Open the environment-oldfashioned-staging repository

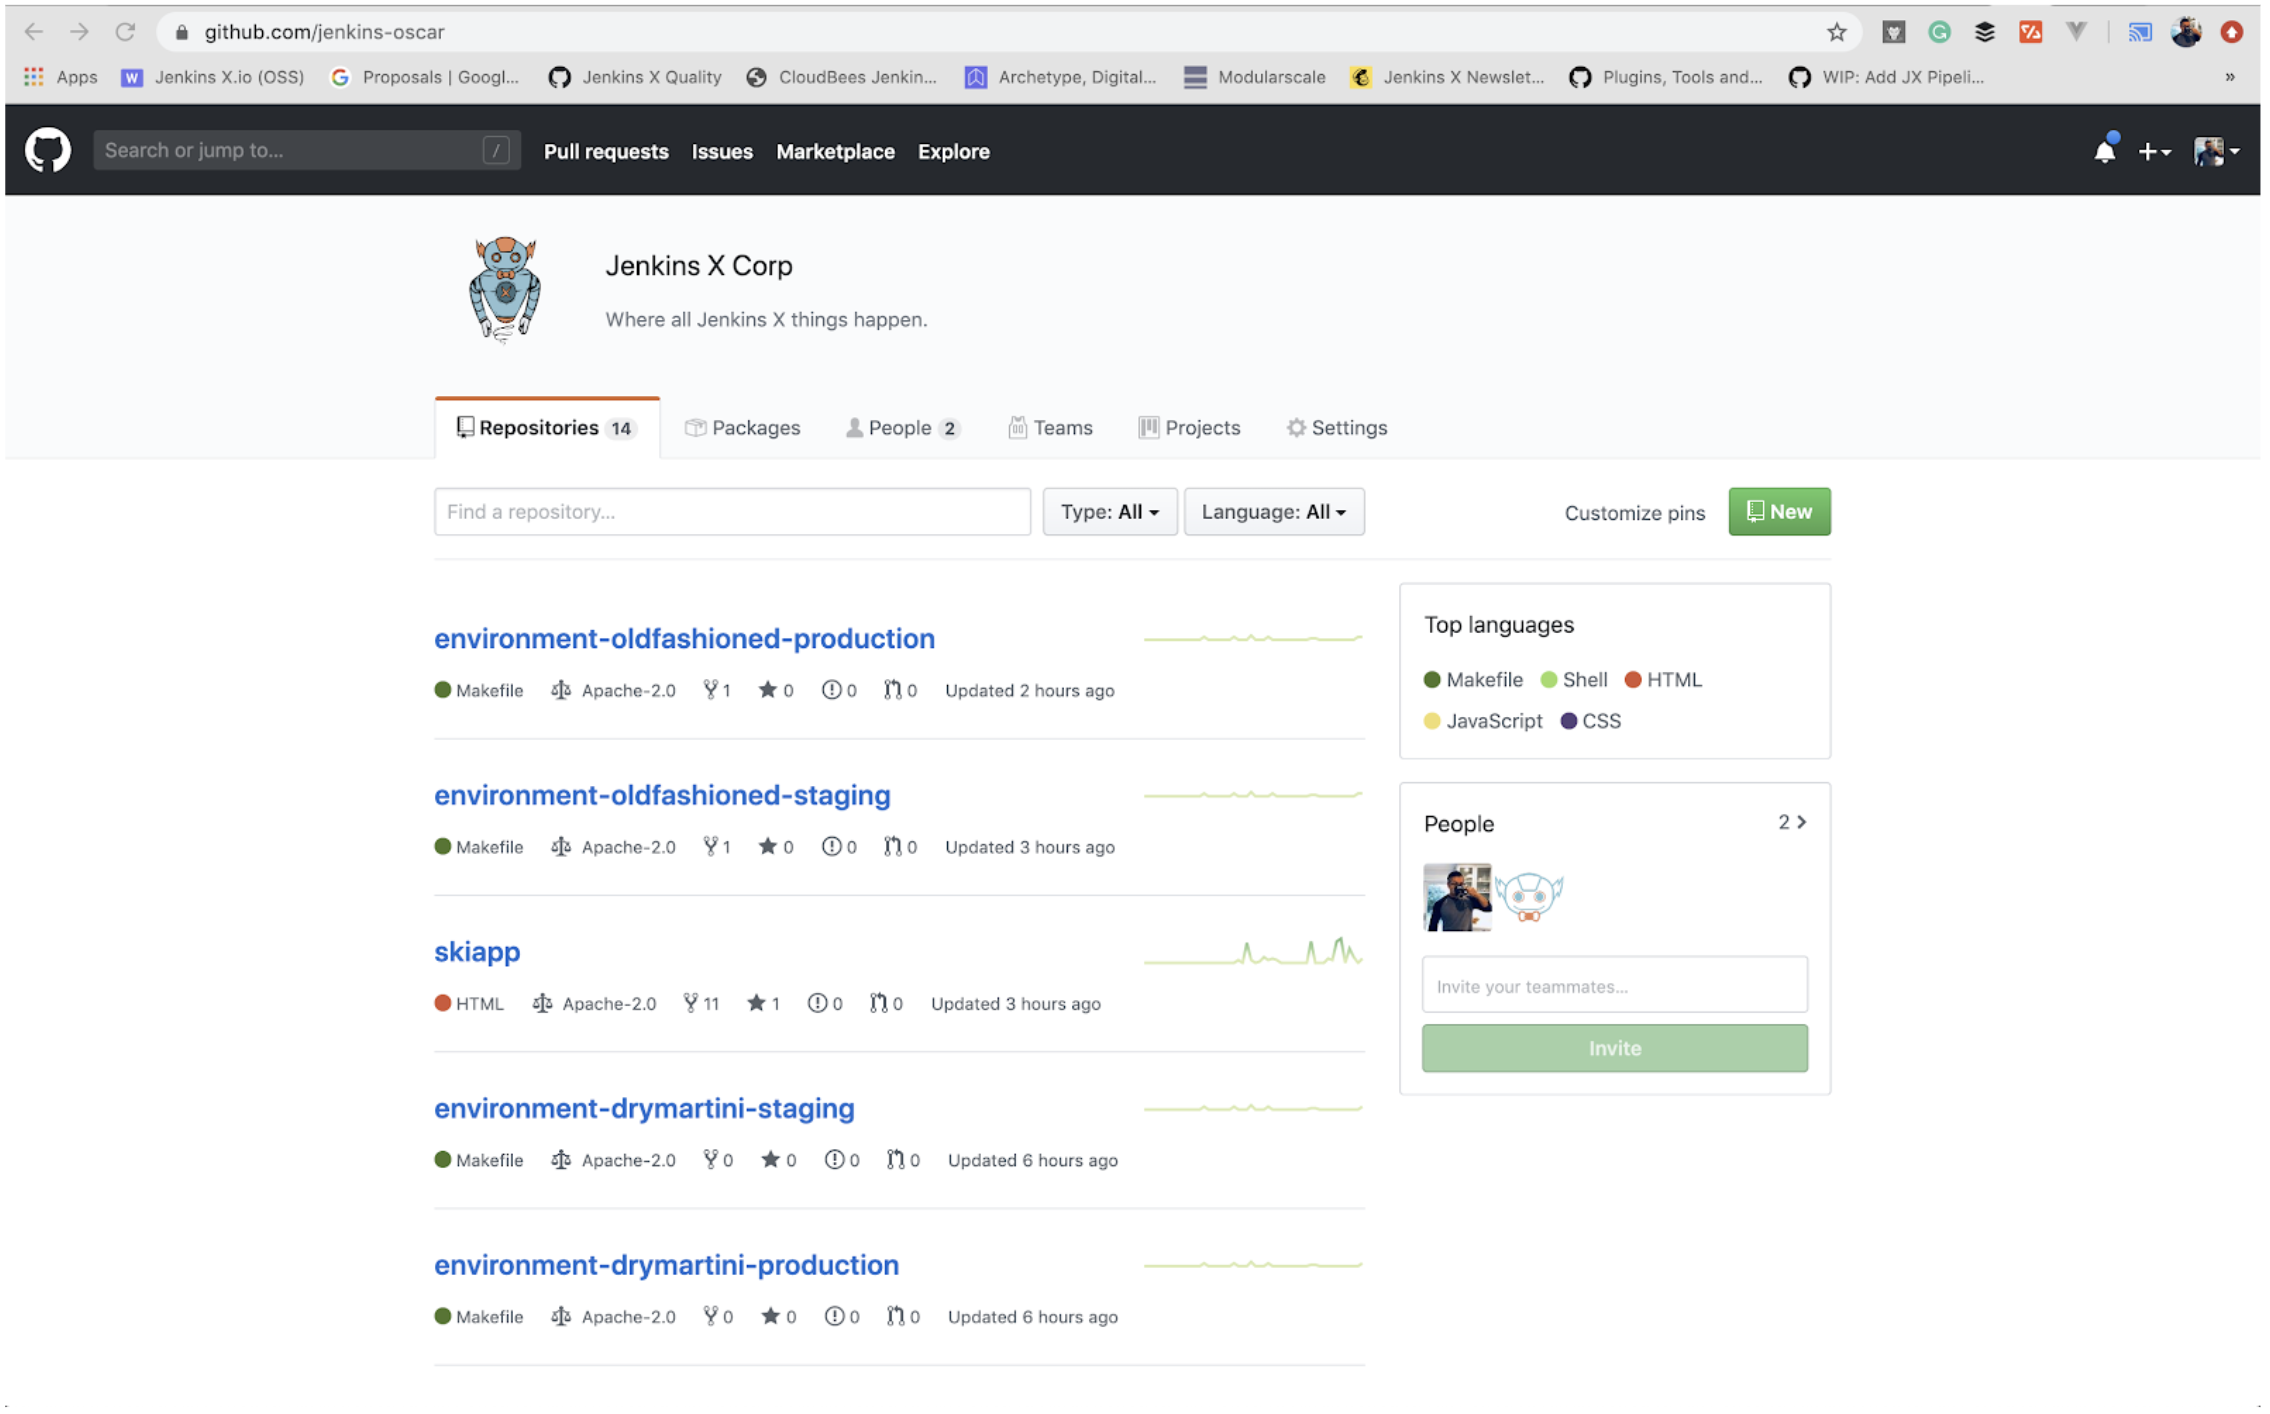(662, 795)
